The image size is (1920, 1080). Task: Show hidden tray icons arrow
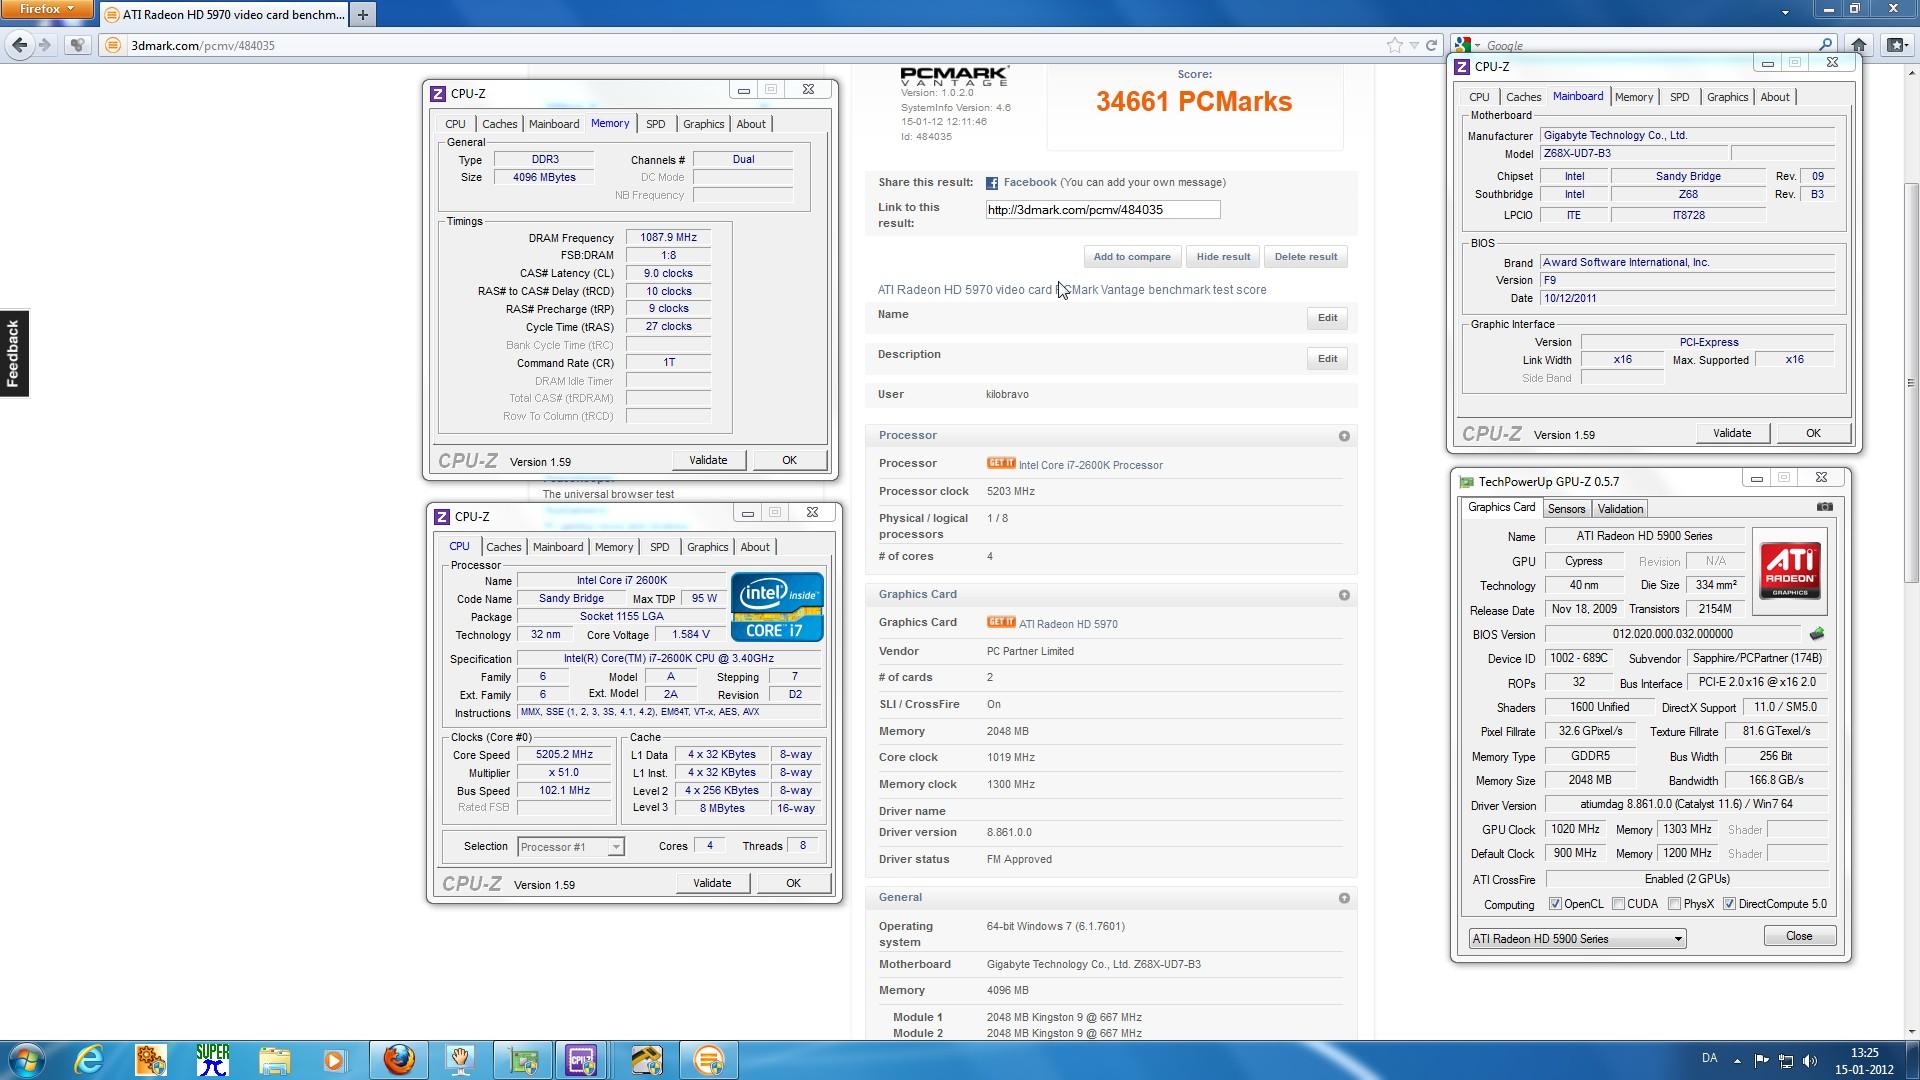pos(1737,1060)
